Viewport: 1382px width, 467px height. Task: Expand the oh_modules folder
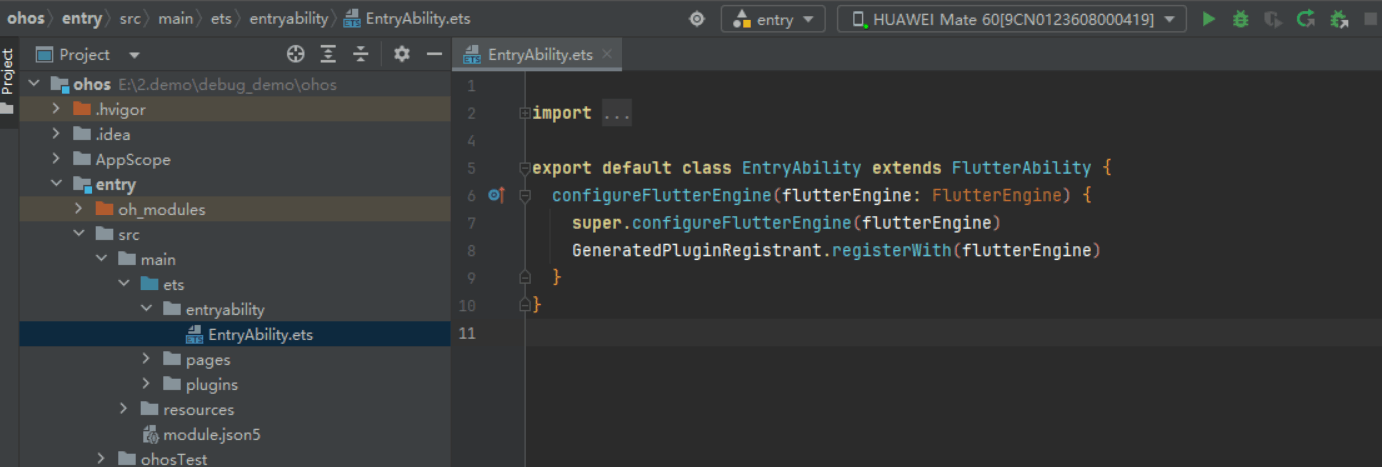pos(79,209)
